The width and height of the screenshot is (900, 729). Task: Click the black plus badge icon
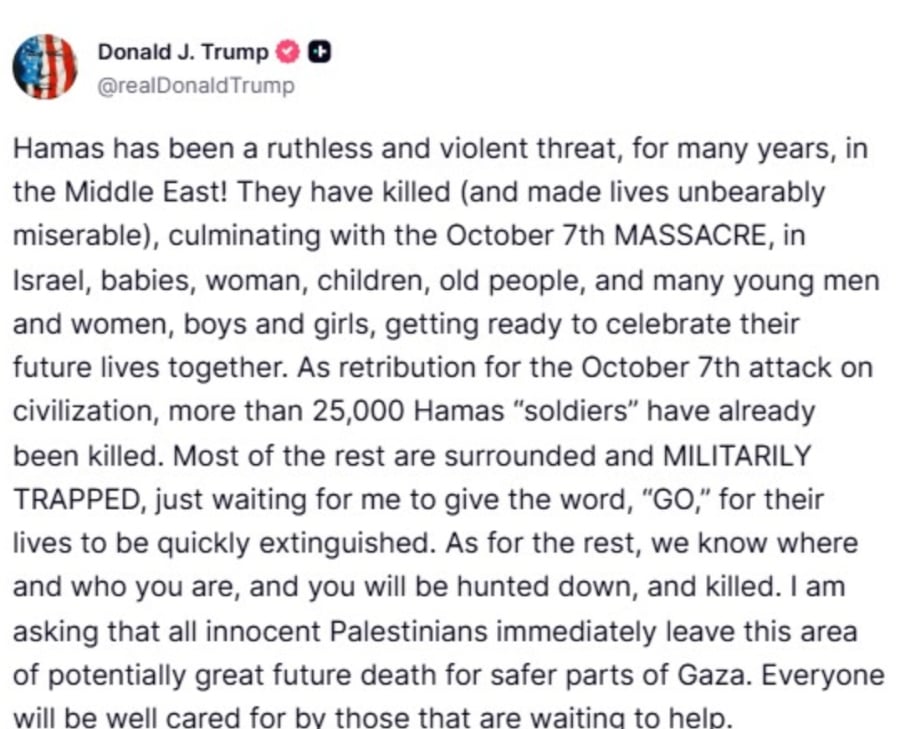pos(318,52)
